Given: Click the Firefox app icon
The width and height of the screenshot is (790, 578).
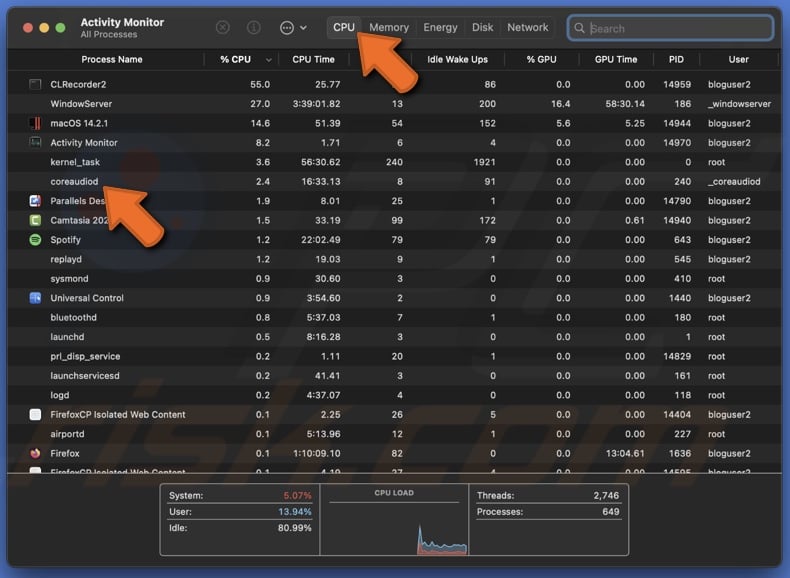Looking at the screenshot, I should tap(35, 454).
